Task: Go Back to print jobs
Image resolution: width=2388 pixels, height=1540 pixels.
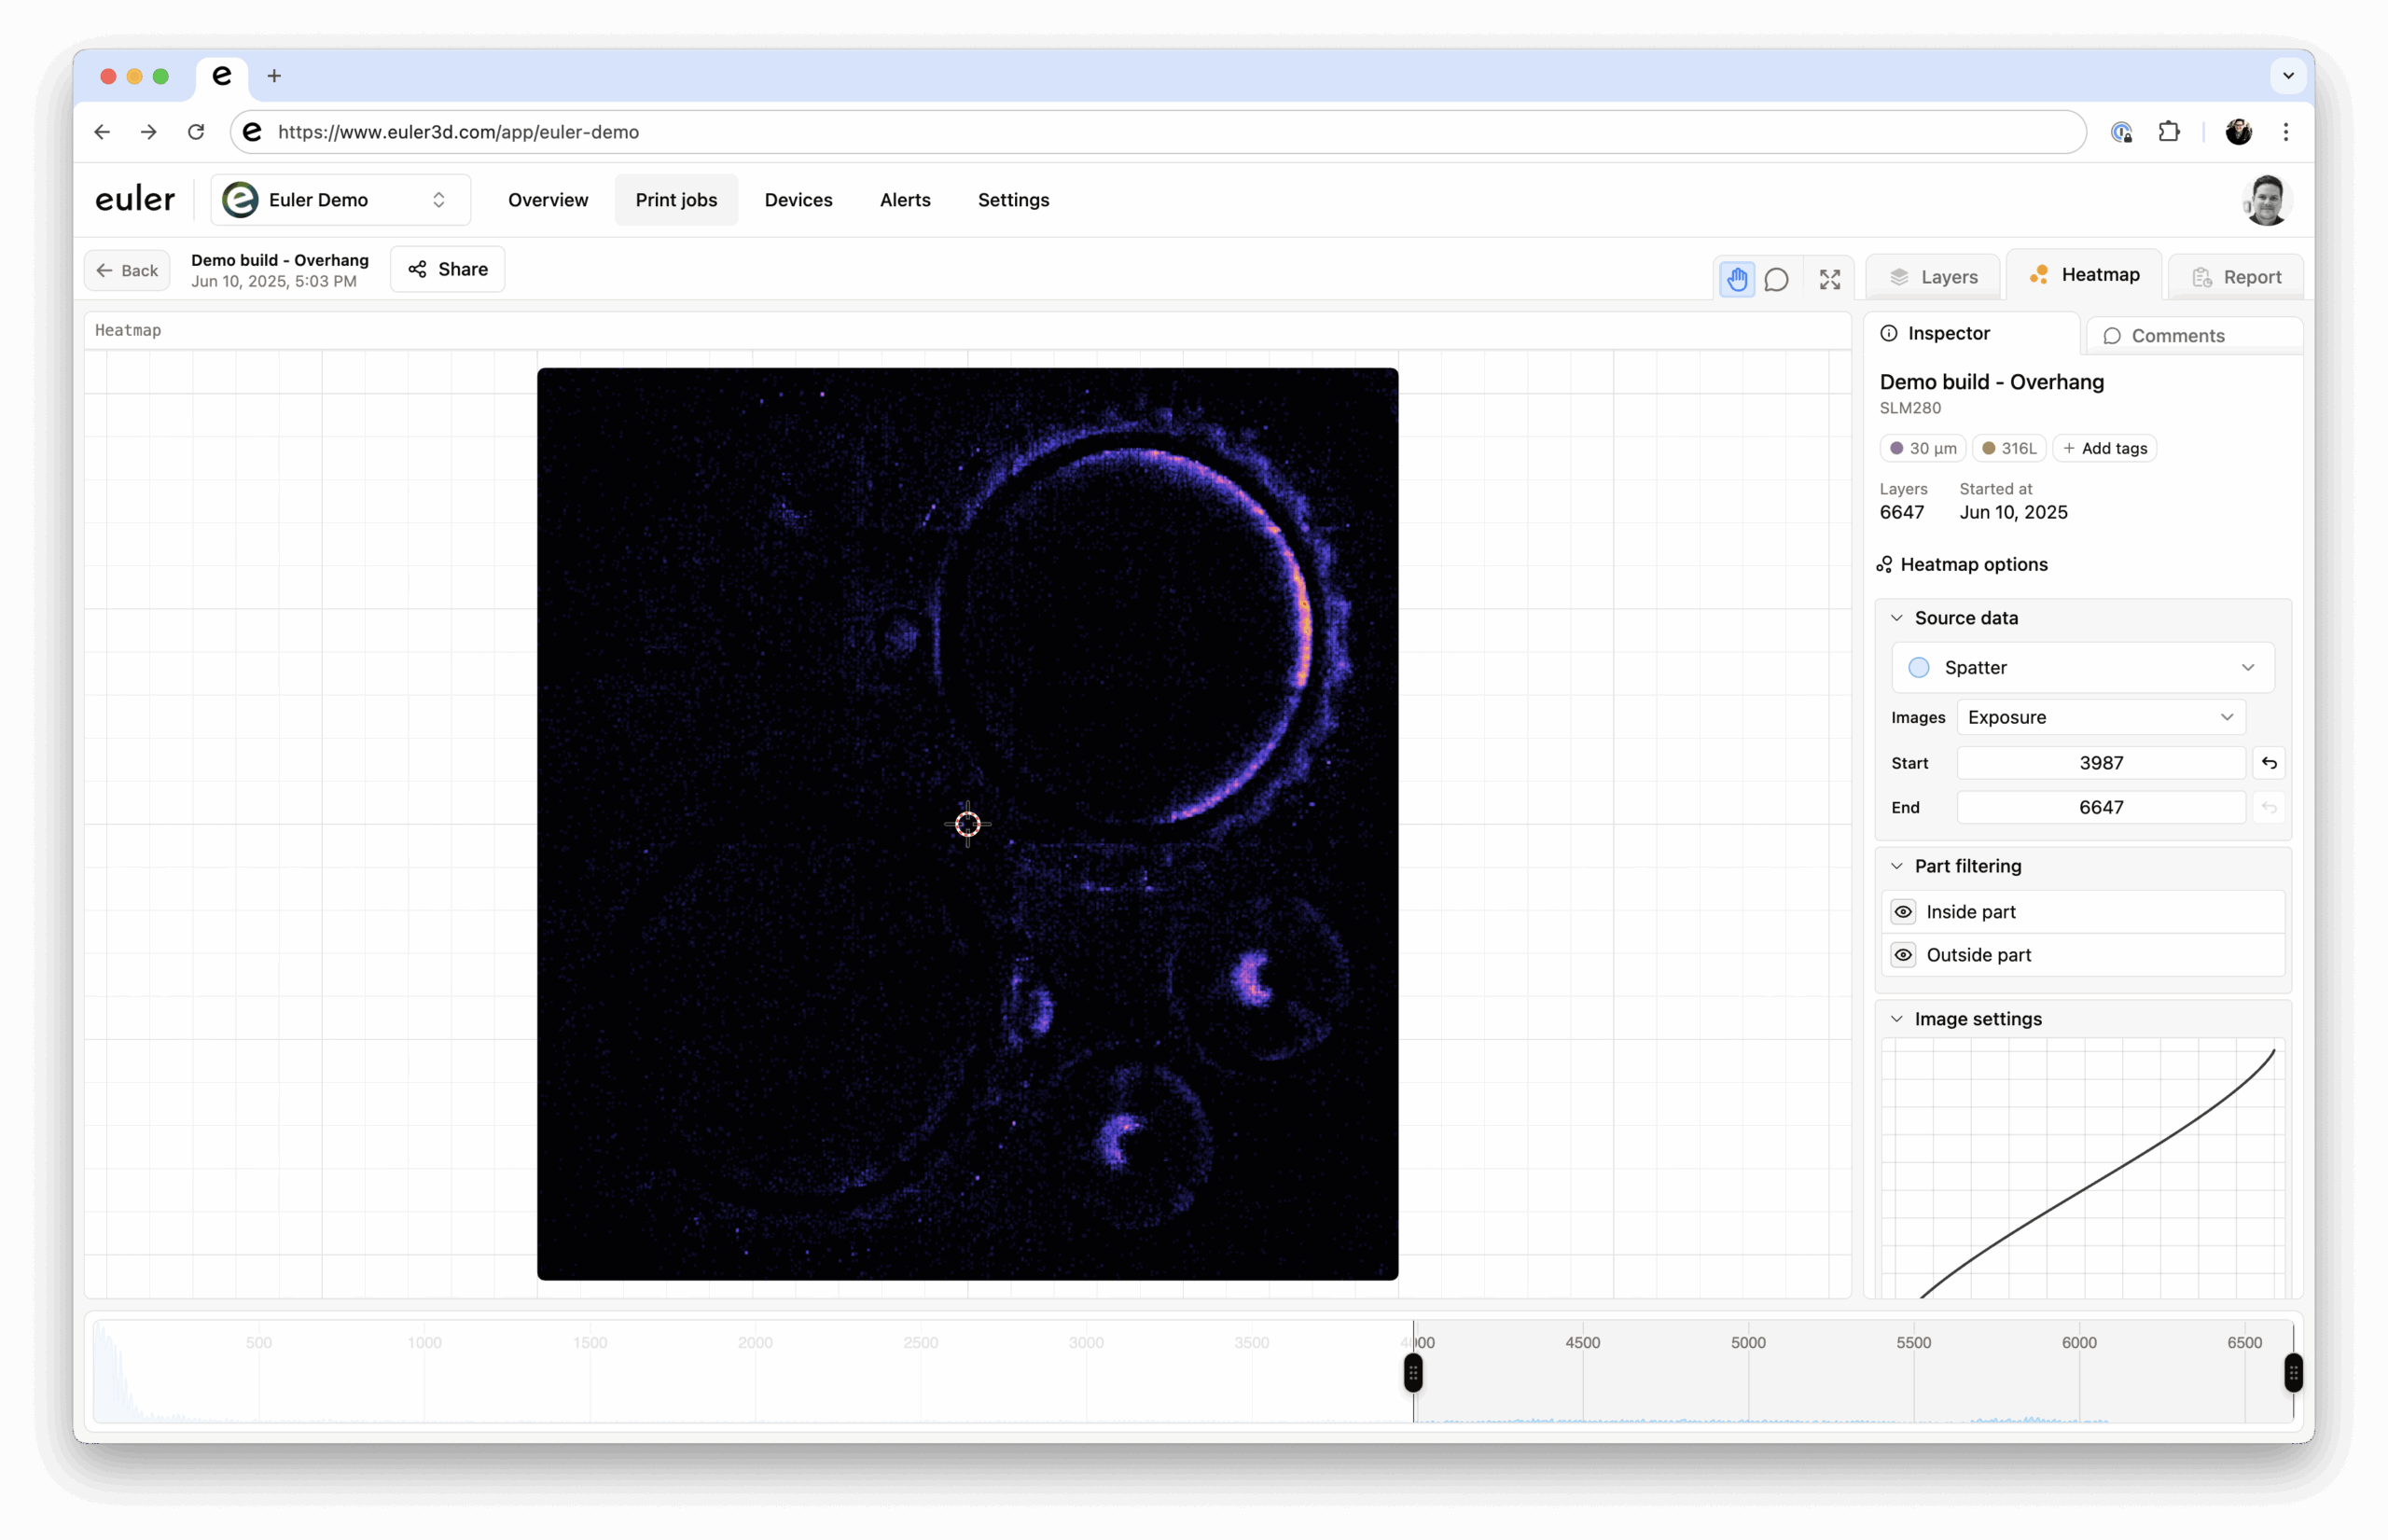Action: click(127, 270)
